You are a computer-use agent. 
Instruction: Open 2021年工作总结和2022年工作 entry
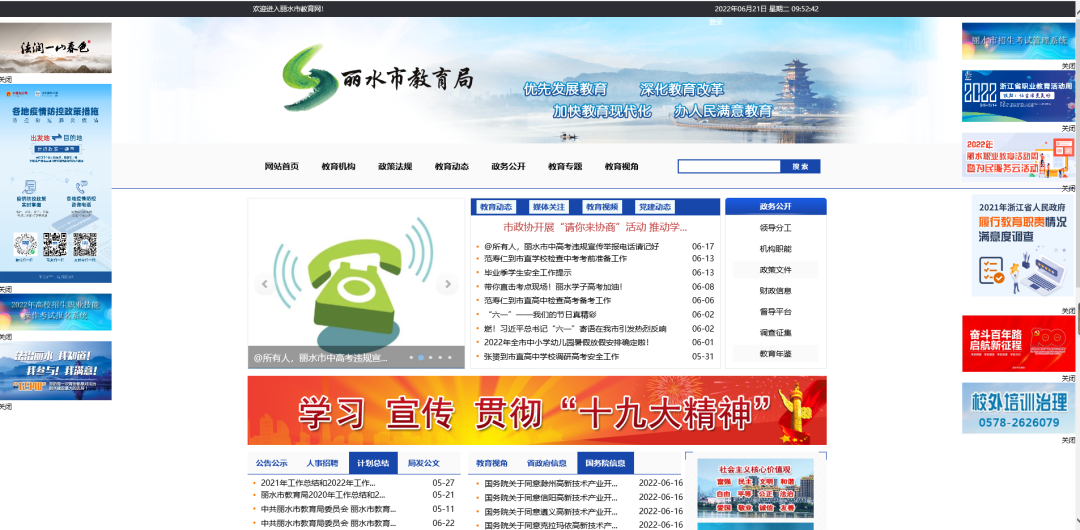click(318, 483)
